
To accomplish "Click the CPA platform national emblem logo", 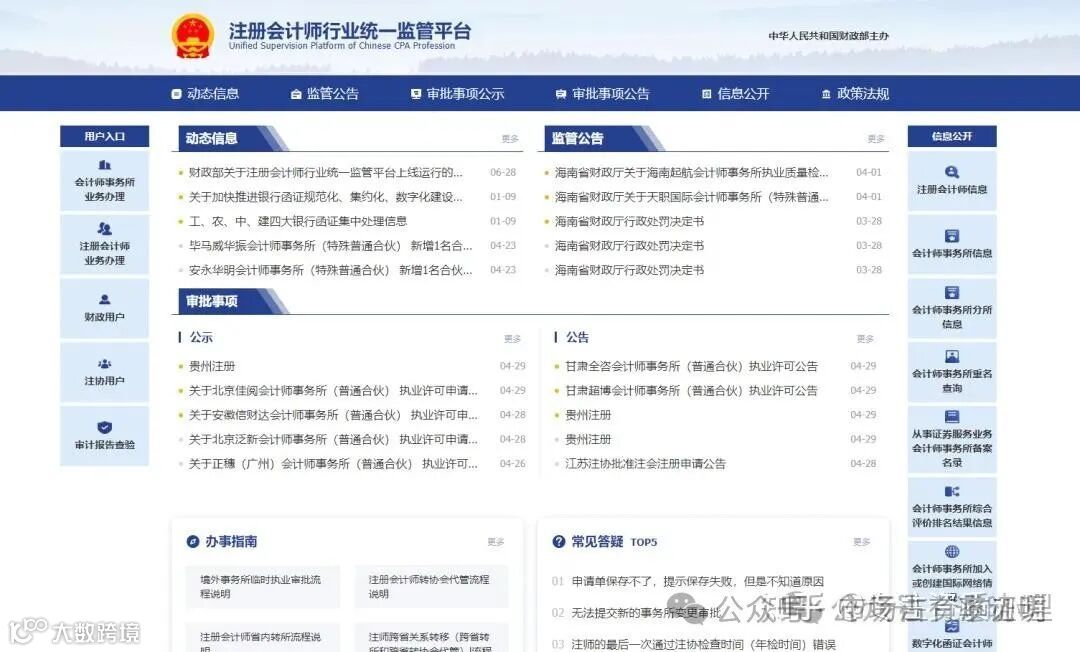I will pyautogui.click(x=192, y=35).
